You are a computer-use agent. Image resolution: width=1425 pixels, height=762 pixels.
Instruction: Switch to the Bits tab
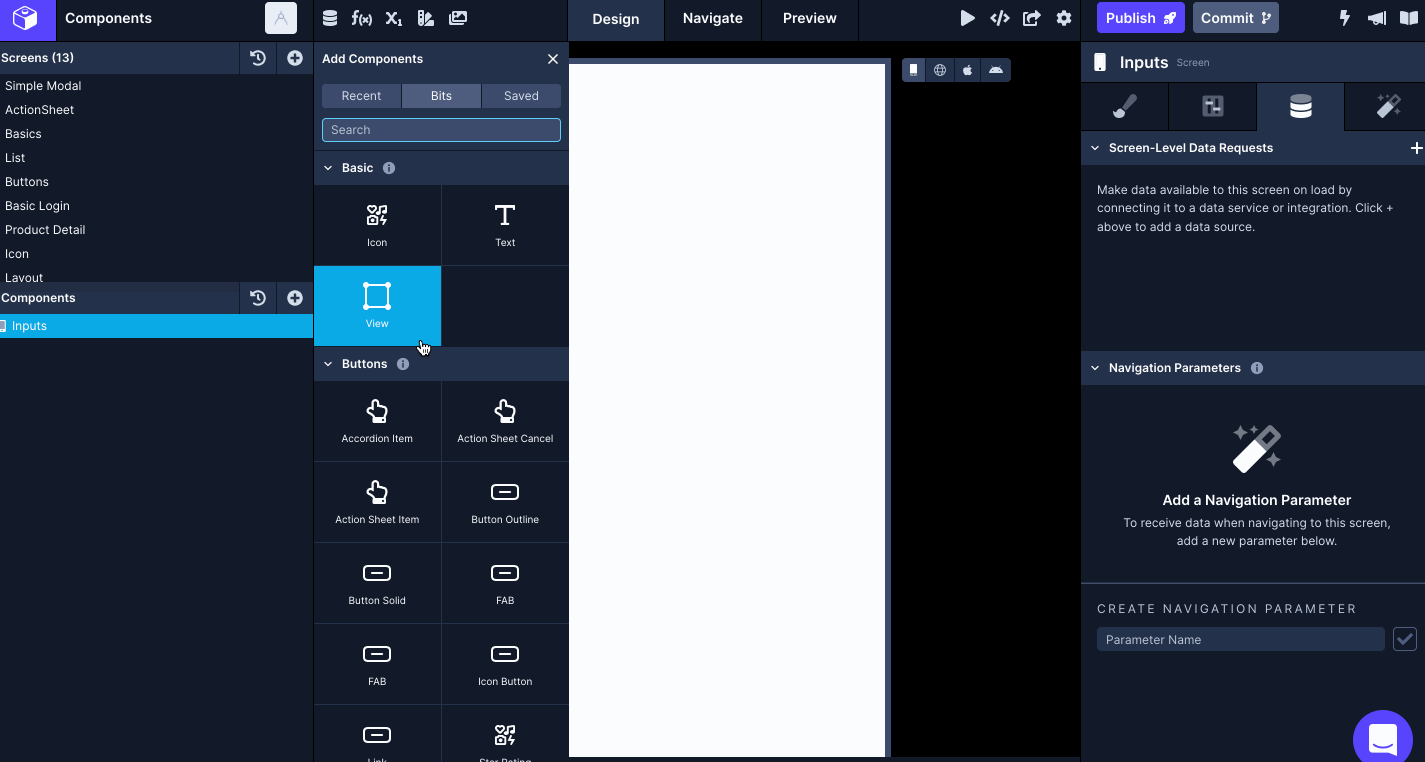(x=442, y=96)
